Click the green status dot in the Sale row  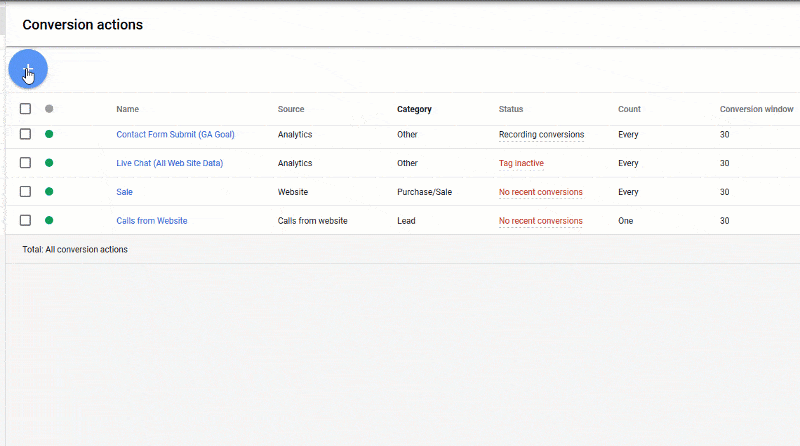click(49, 191)
